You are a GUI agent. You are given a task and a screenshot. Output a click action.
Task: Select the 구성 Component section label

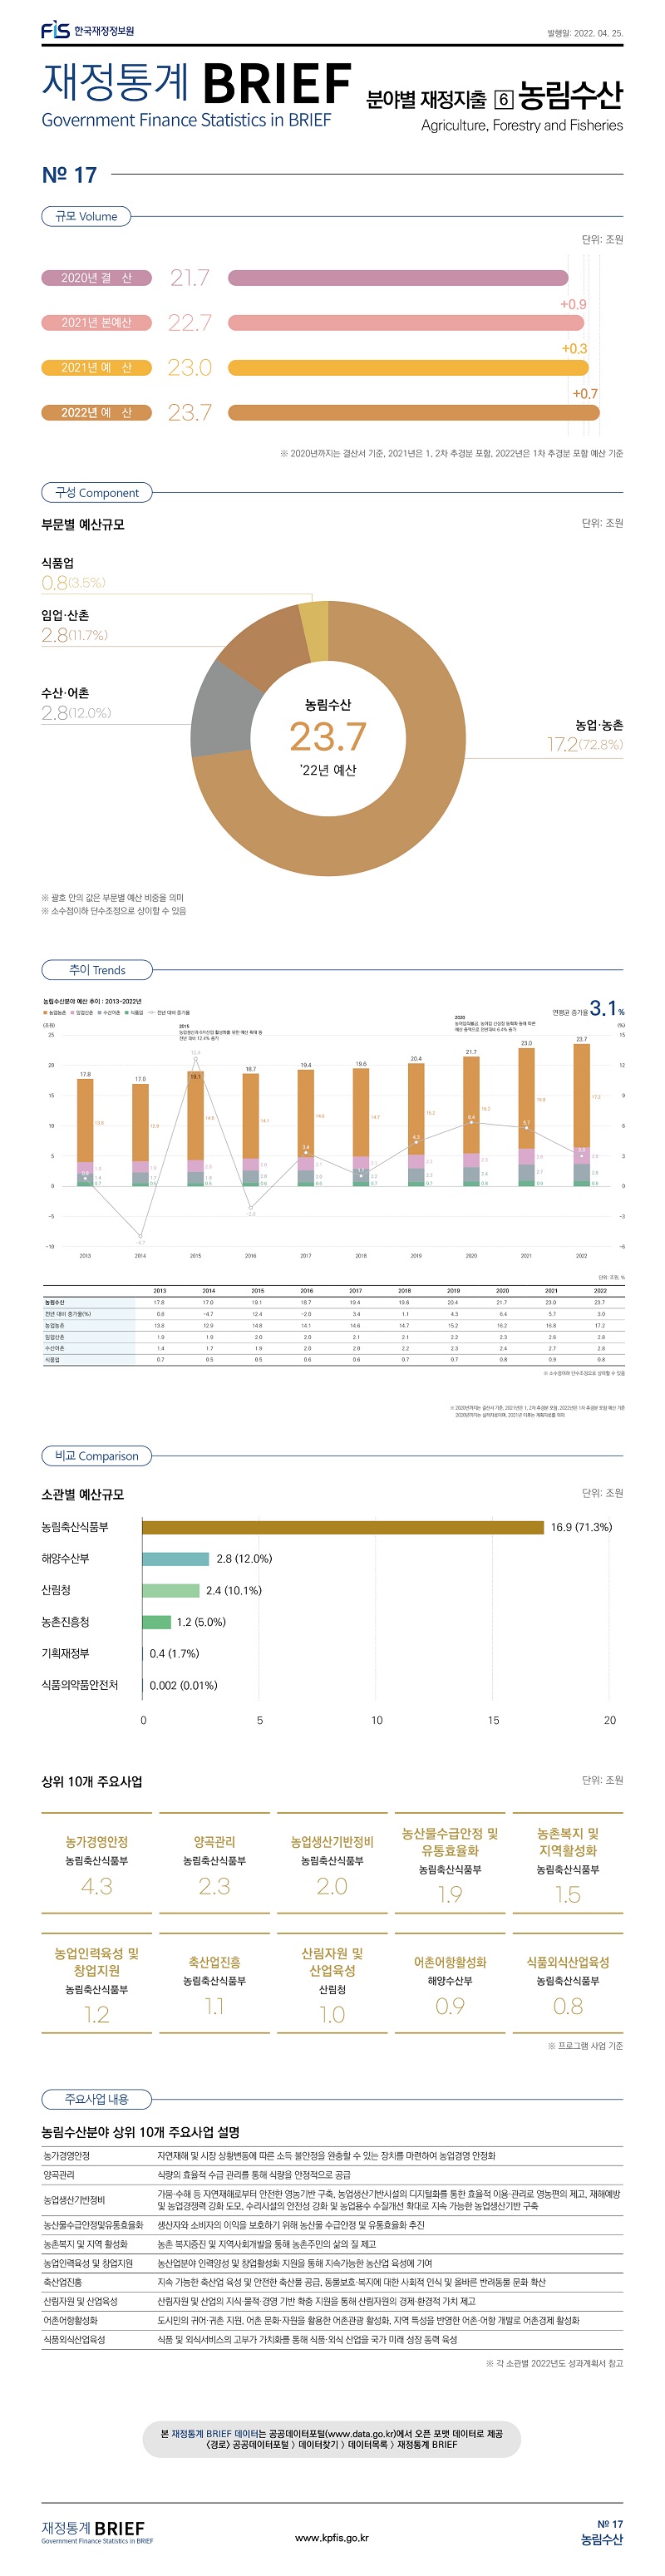[97, 492]
